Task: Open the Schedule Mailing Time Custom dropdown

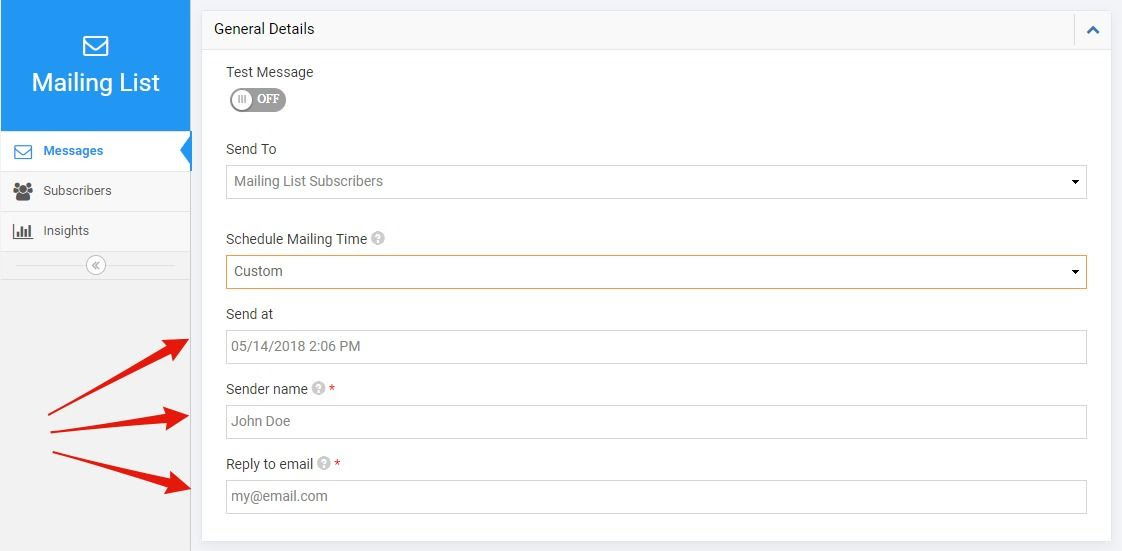Action: [656, 272]
